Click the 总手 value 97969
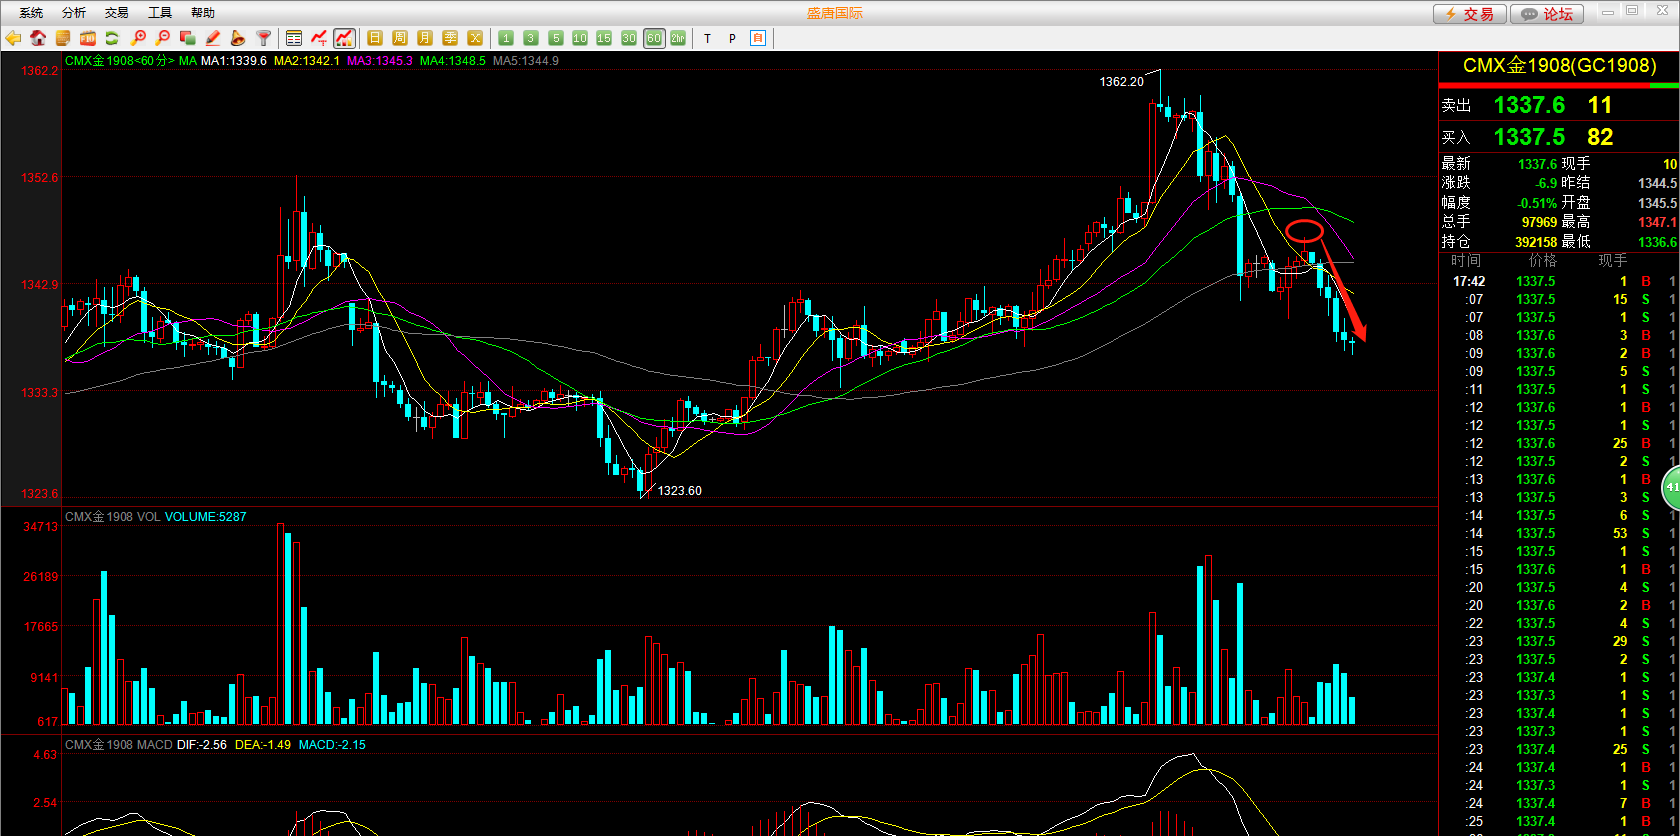The width and height of the screenshot is (1680, 836). tap(1540, 222)
